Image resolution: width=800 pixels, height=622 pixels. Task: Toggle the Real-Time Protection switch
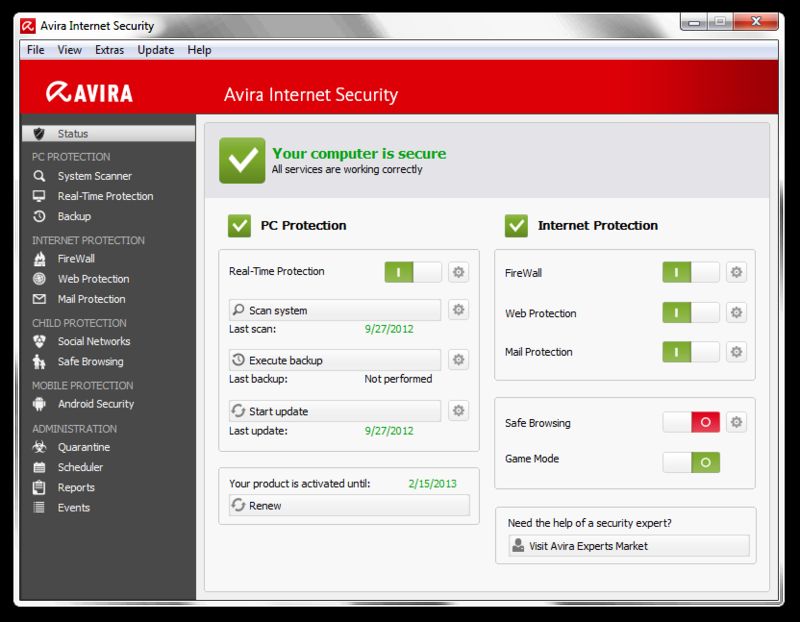(x=413, y=272)
